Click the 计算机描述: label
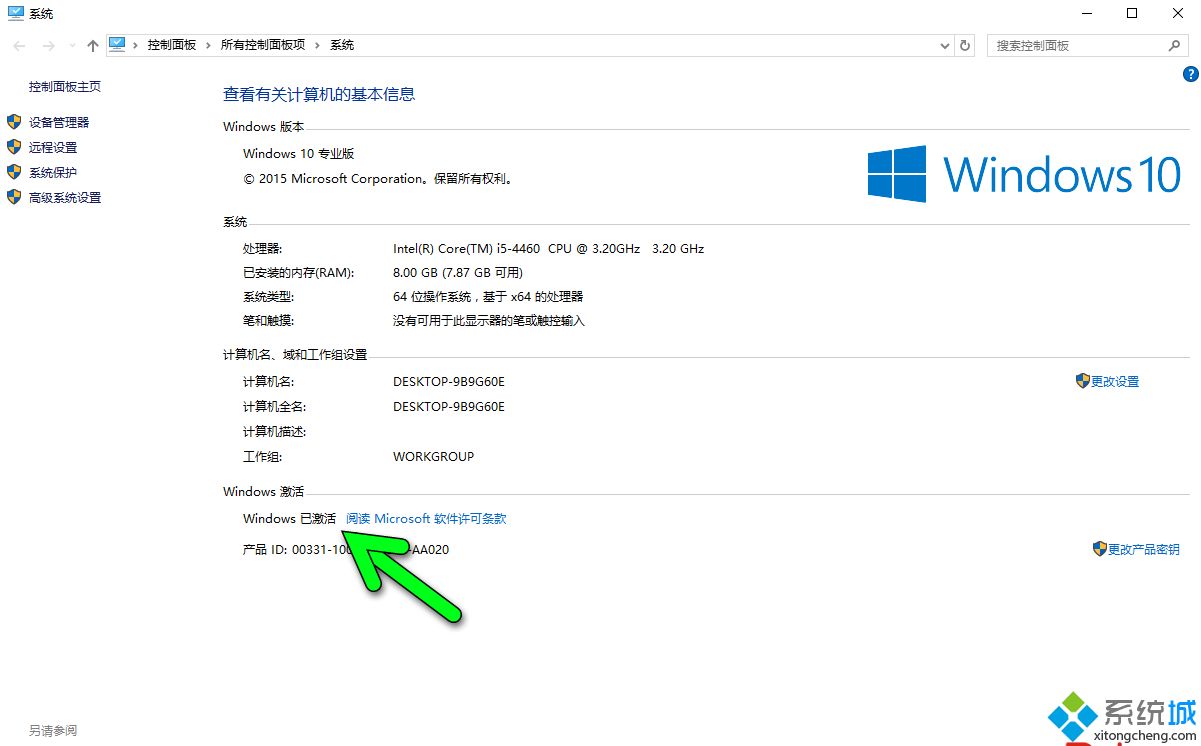This screenshot has height=746, width=1201. 275,431
